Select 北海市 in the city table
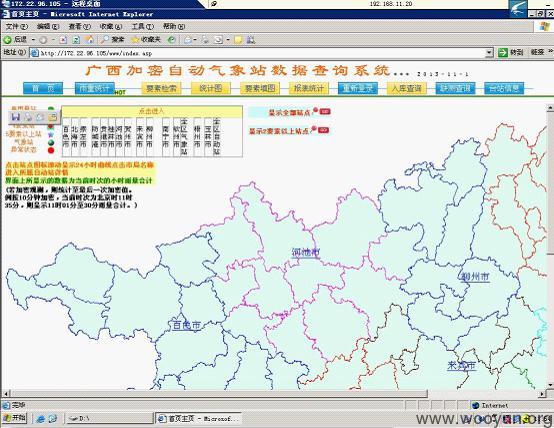This screenshot has width=554, height=428. point(75,137)
